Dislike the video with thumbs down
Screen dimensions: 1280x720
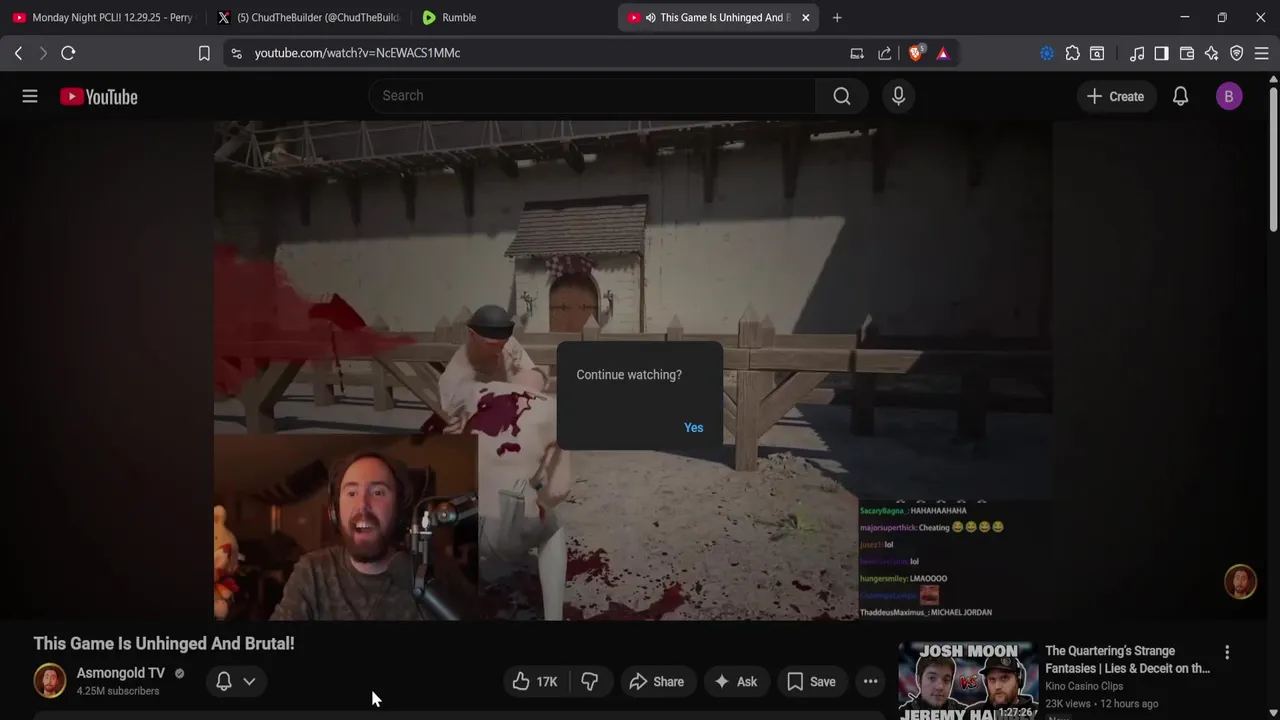pyautogui.click(x=590, y=682)
